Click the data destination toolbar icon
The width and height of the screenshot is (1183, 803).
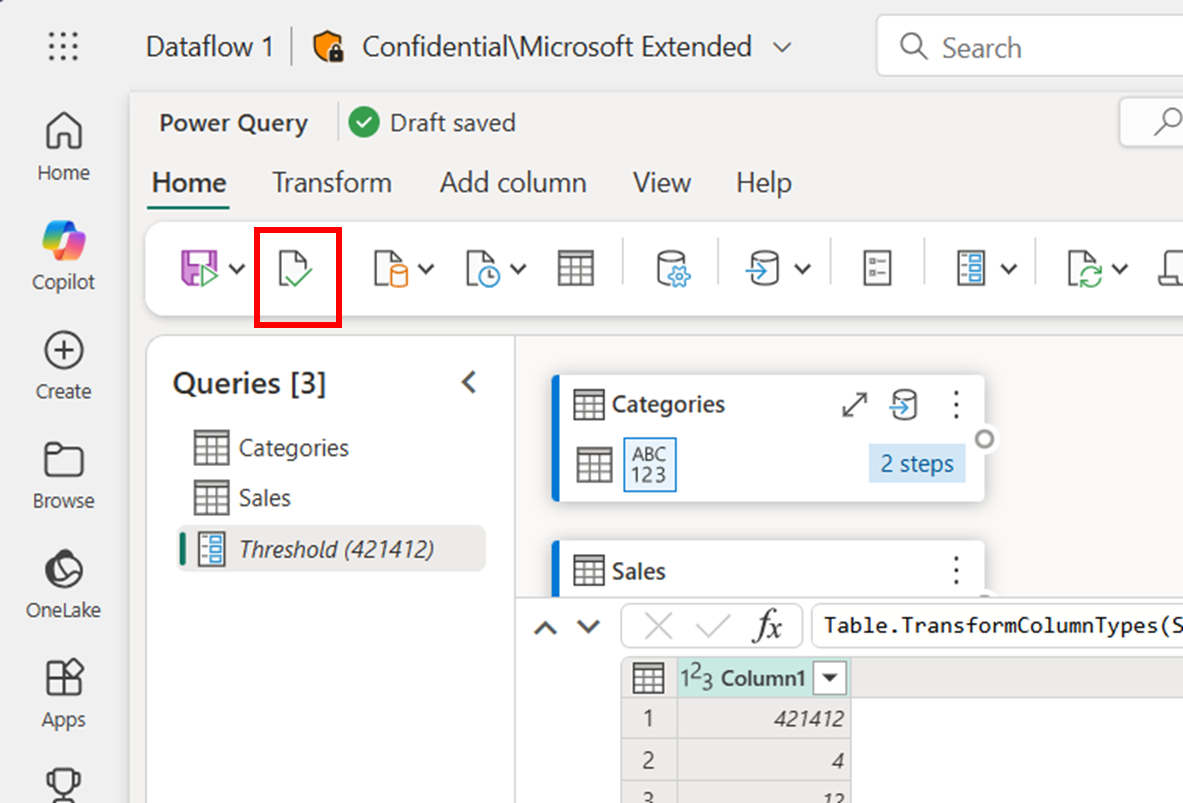764,269
